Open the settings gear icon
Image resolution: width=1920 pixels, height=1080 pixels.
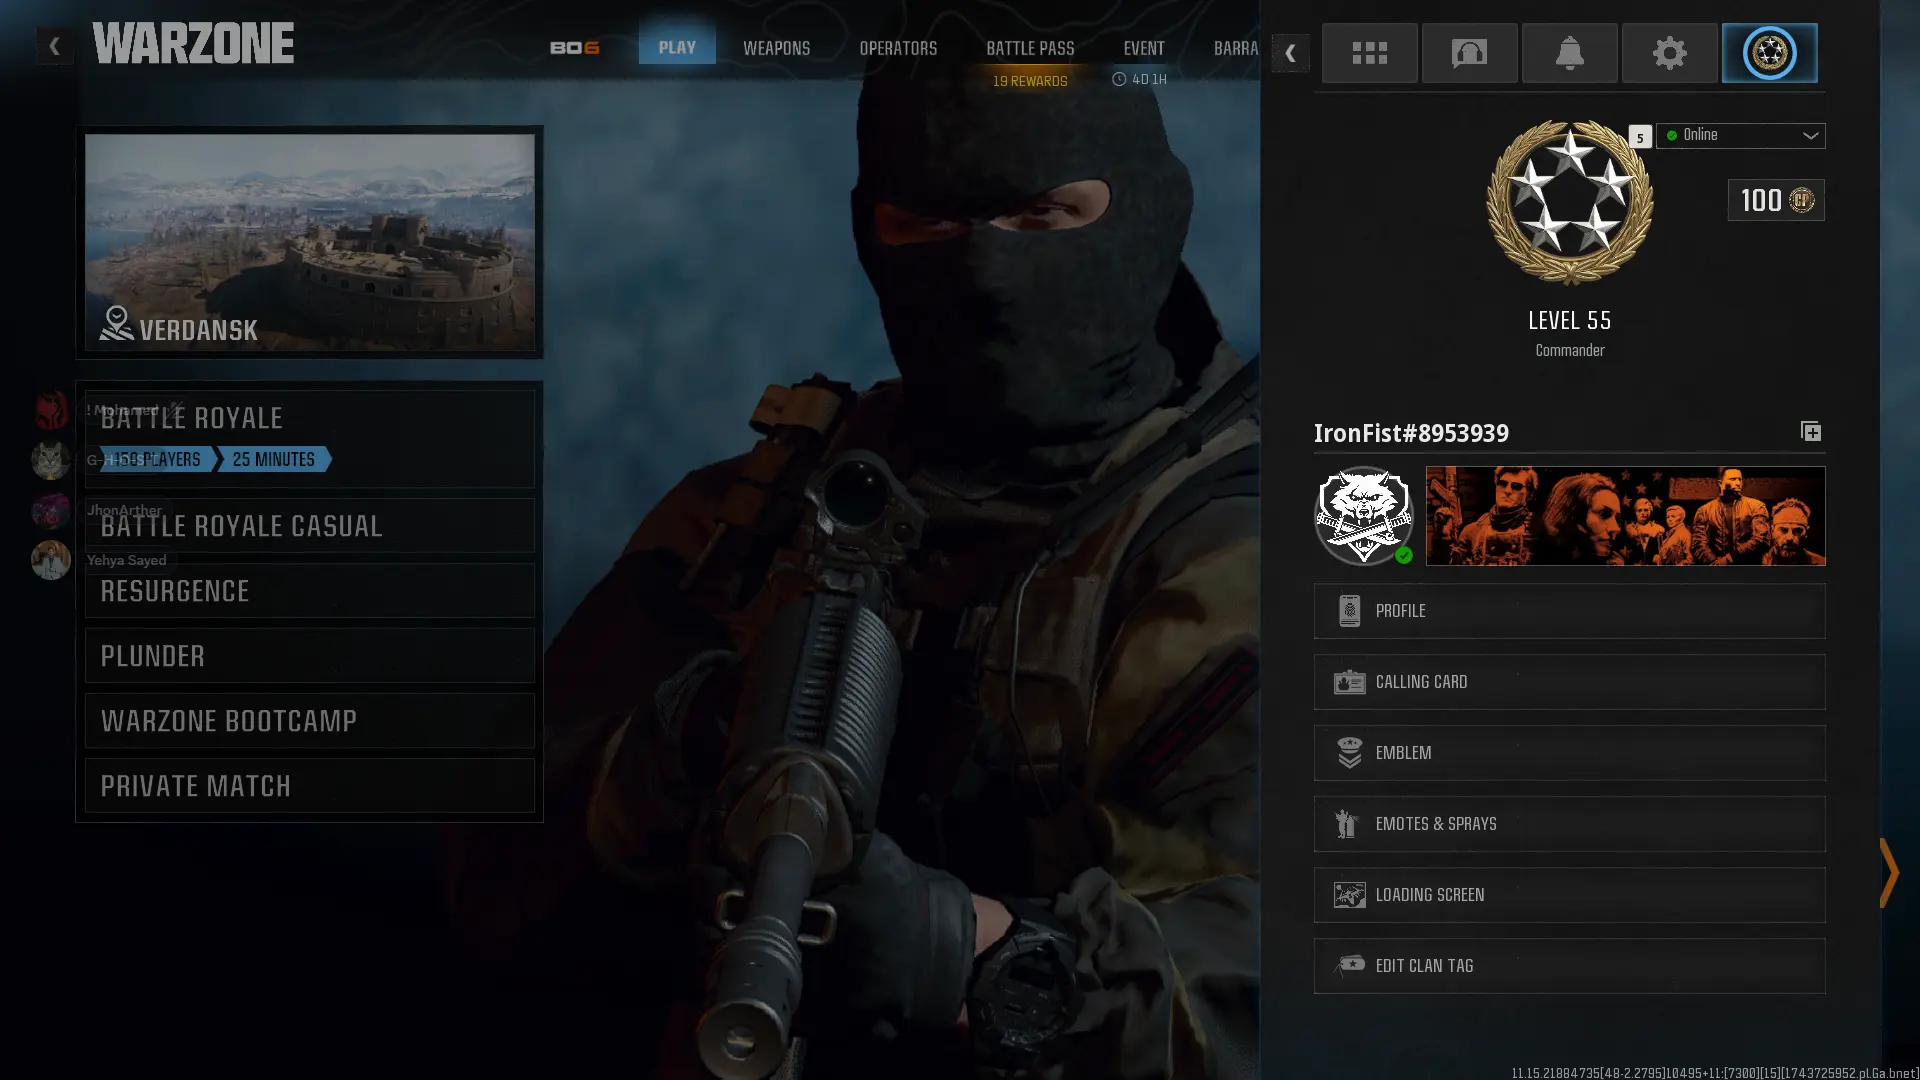pyautogui.click(x=1669, y=53)
